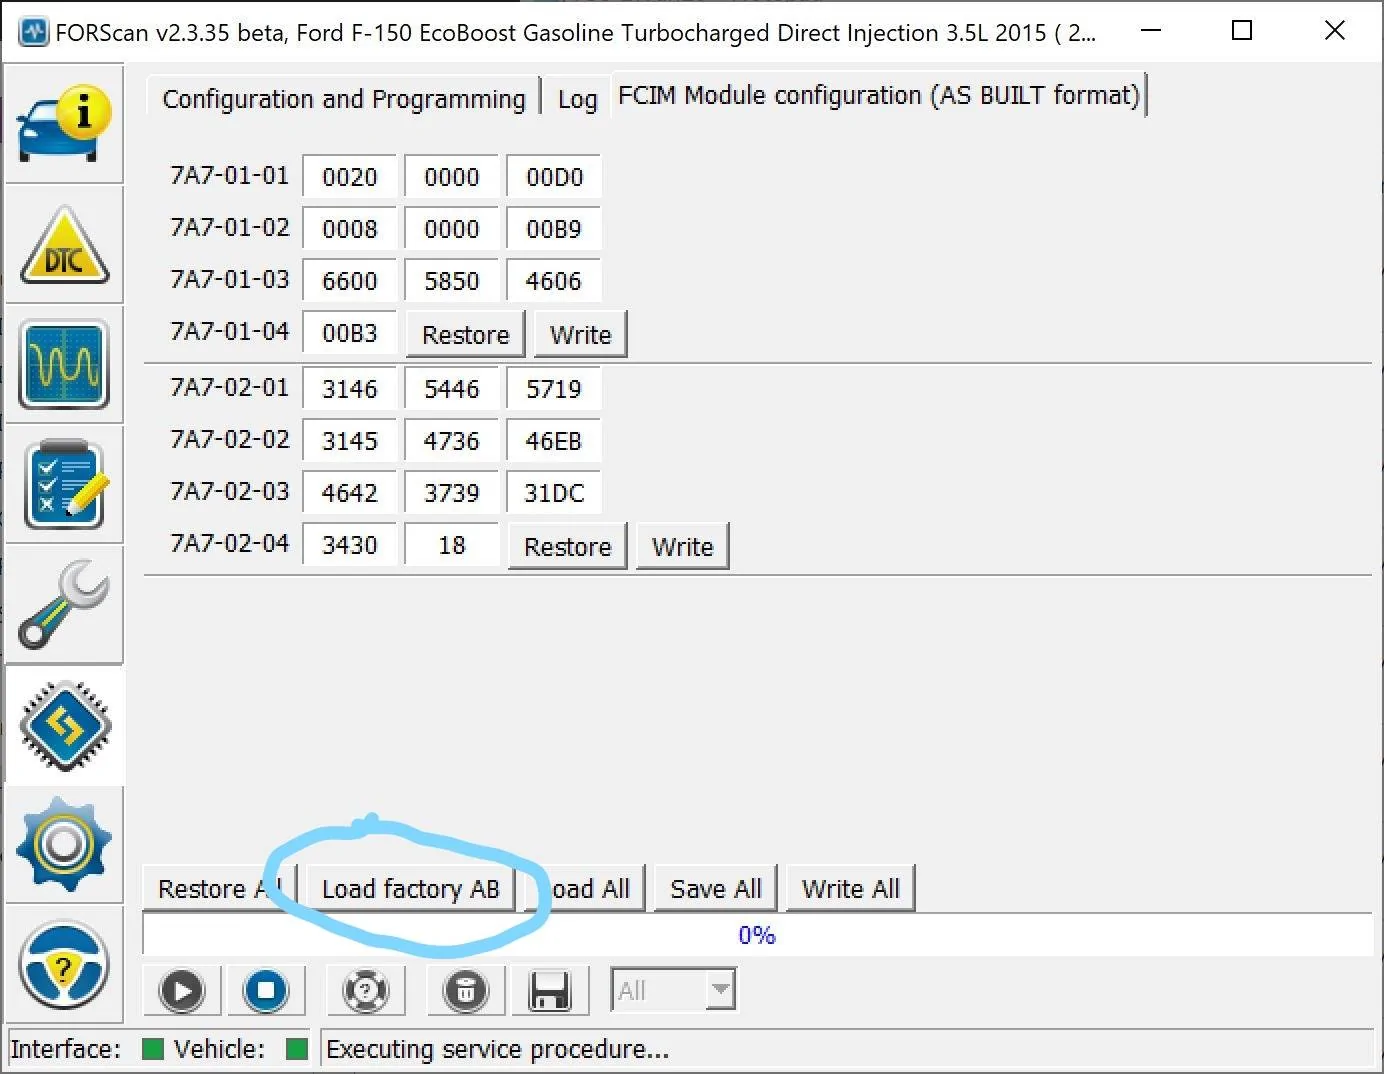This screenshot has height=1074, width=1384.
Task: Click the trash delete icon
Action: point(465,991)
